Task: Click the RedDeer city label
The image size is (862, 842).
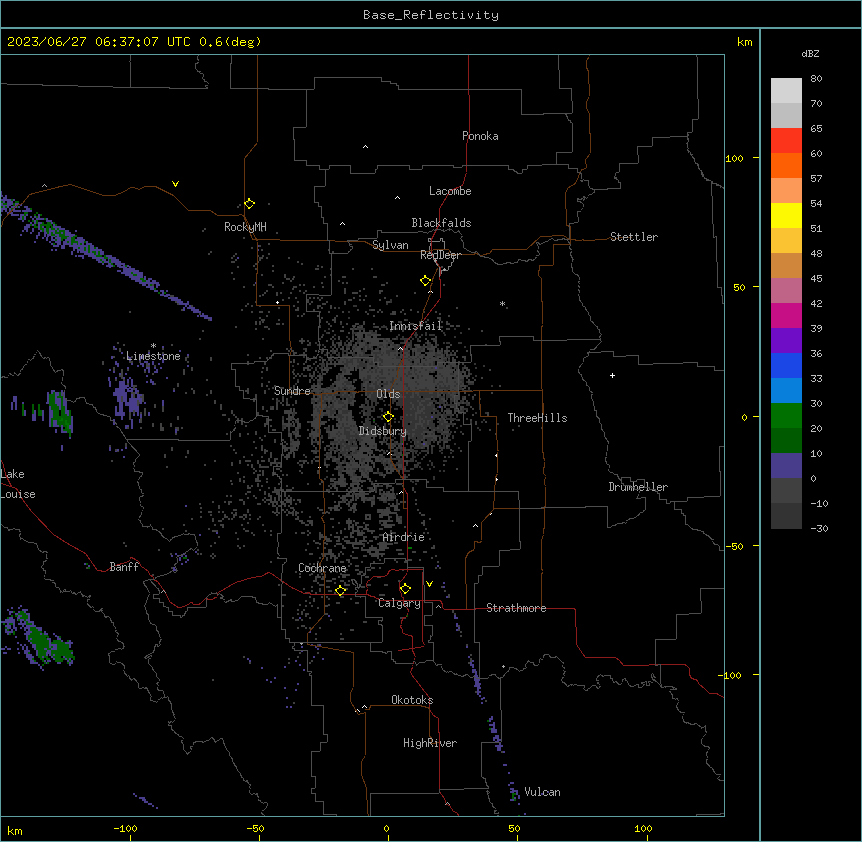Action: pyautogui.click(x=440, y=255)
